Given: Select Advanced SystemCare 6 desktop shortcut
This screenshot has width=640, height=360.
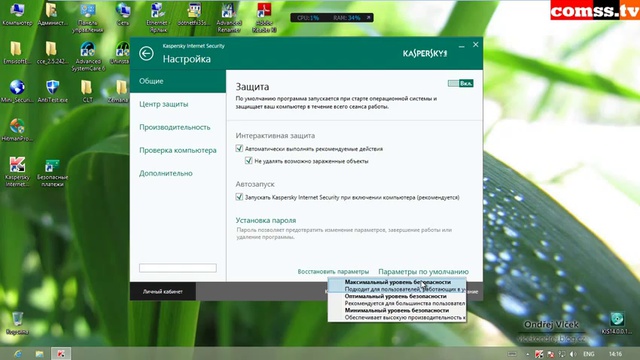Looking at the screenshot, I should pyautogui.click(x=88, y=56).
